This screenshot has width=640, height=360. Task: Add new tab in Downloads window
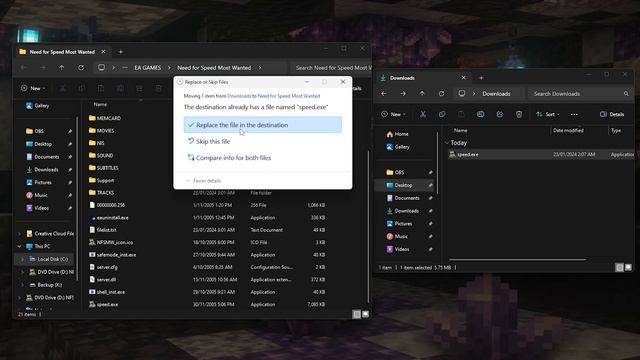[481, 78]
